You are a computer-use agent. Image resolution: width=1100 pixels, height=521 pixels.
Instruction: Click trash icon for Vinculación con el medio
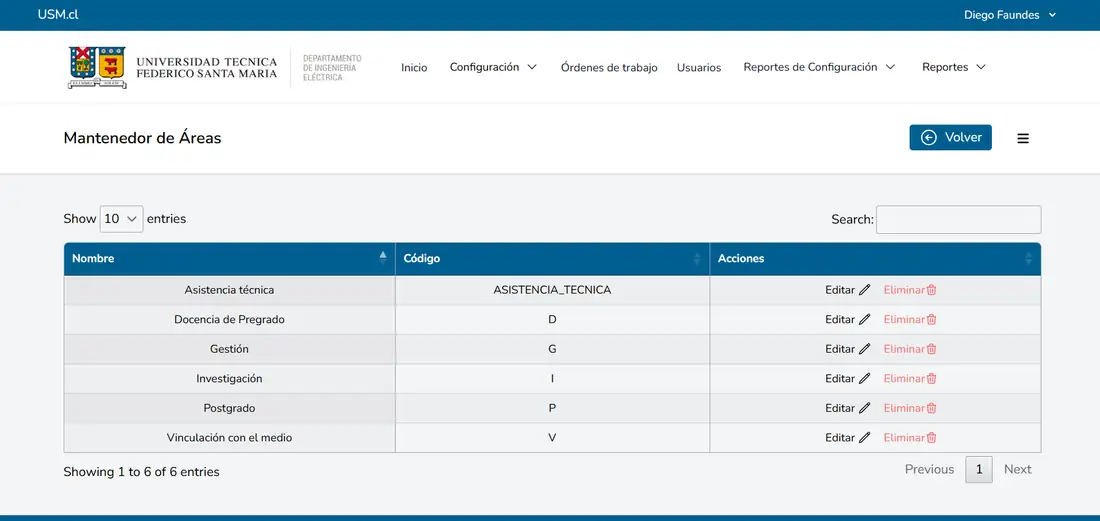point(932,438)
